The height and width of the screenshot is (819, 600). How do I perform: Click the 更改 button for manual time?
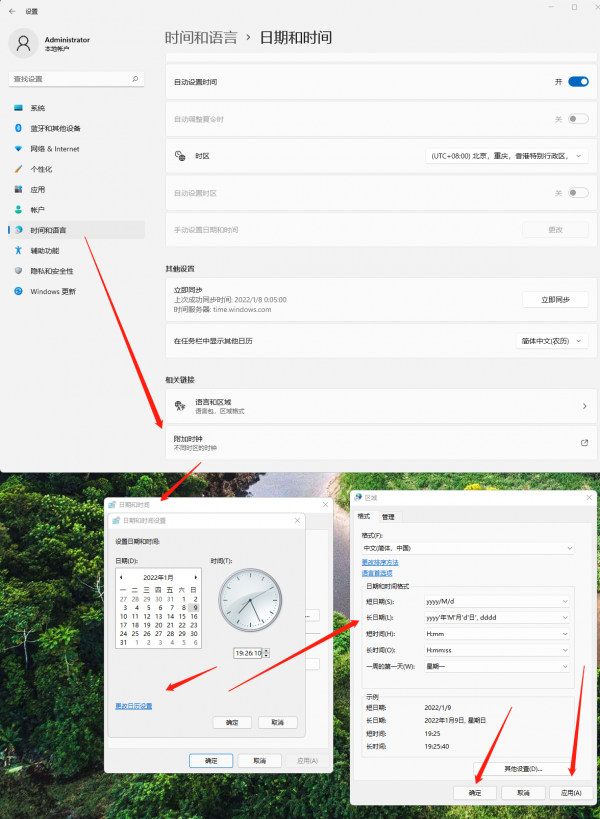(x=555, y=230)
